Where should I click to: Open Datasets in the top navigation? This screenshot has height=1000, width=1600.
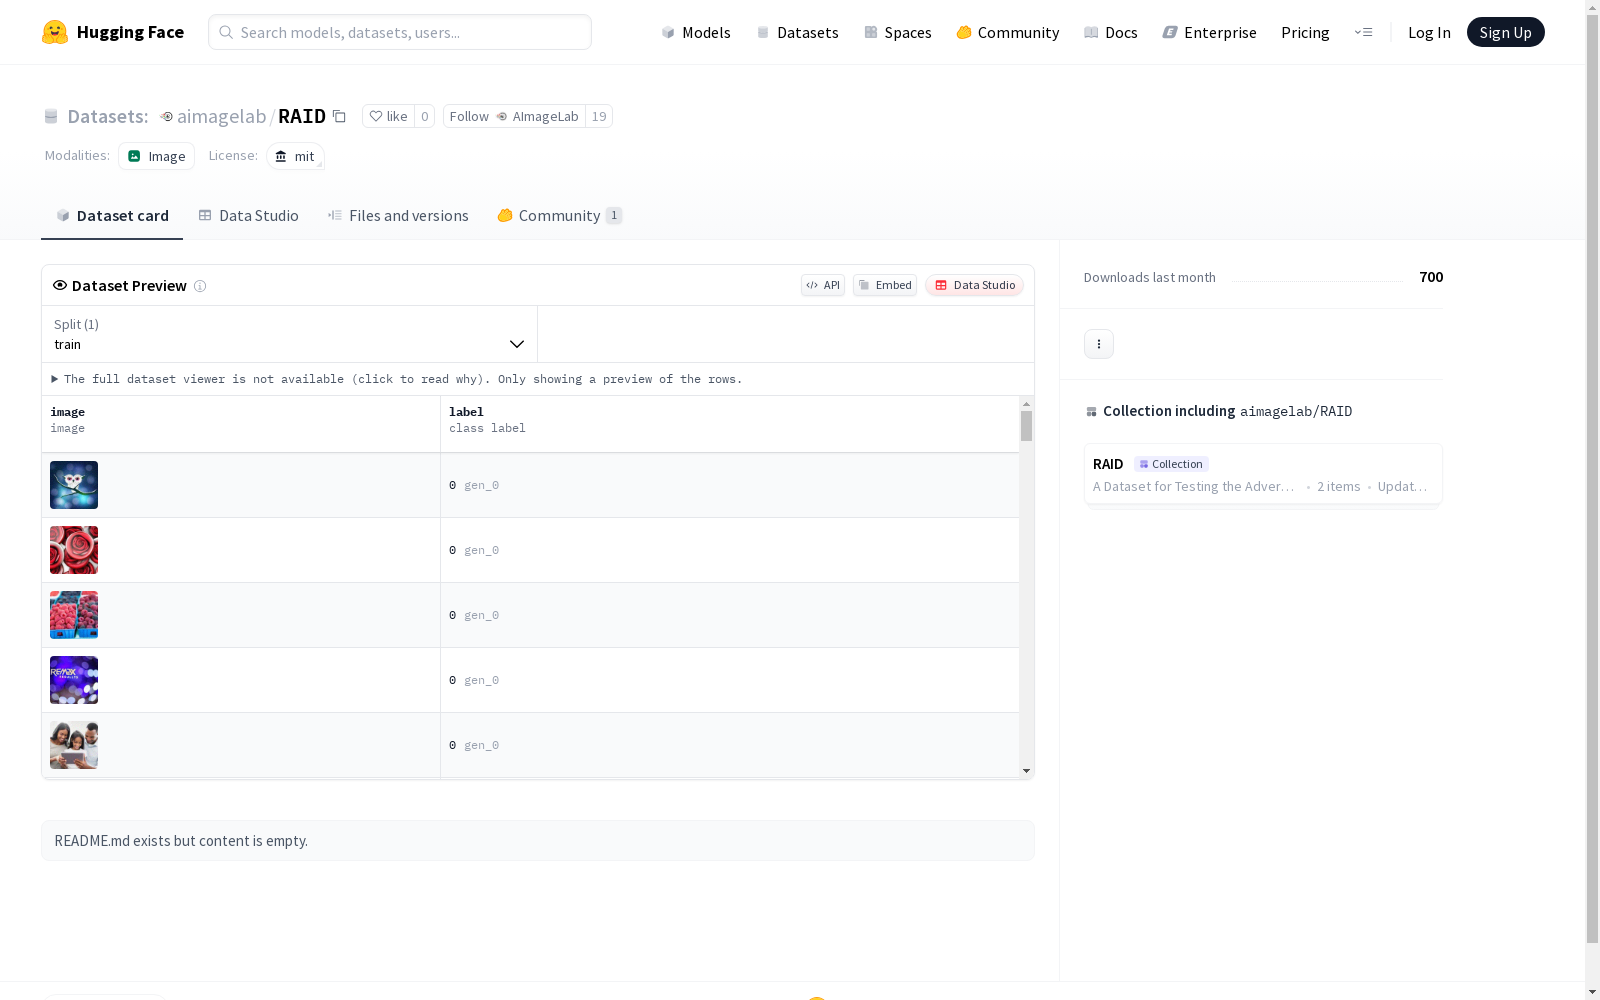coord(797,32)
